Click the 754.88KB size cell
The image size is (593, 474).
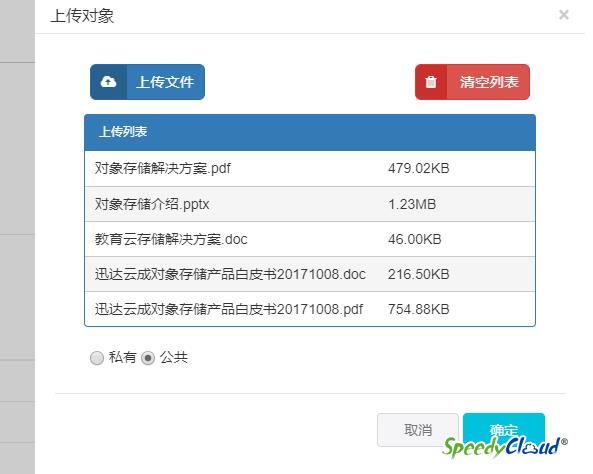point(419,309)
